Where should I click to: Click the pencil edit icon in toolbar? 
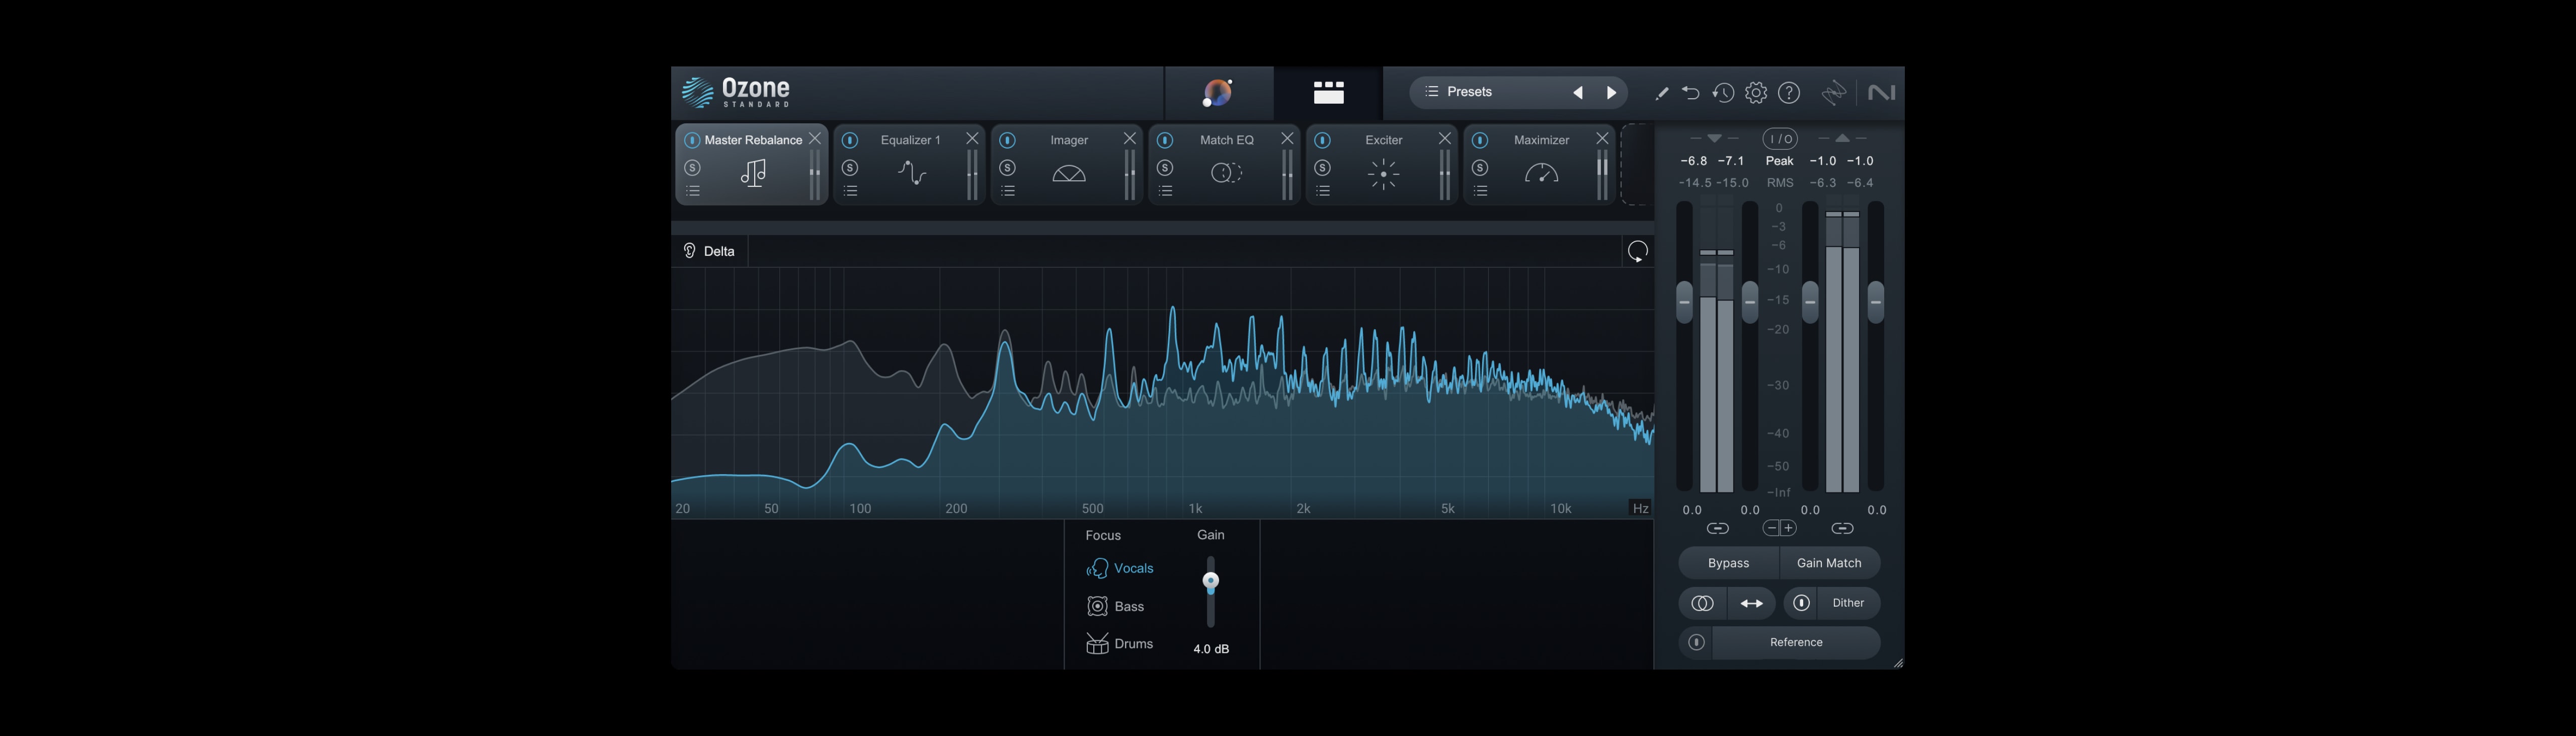[x=1661, y=93]
